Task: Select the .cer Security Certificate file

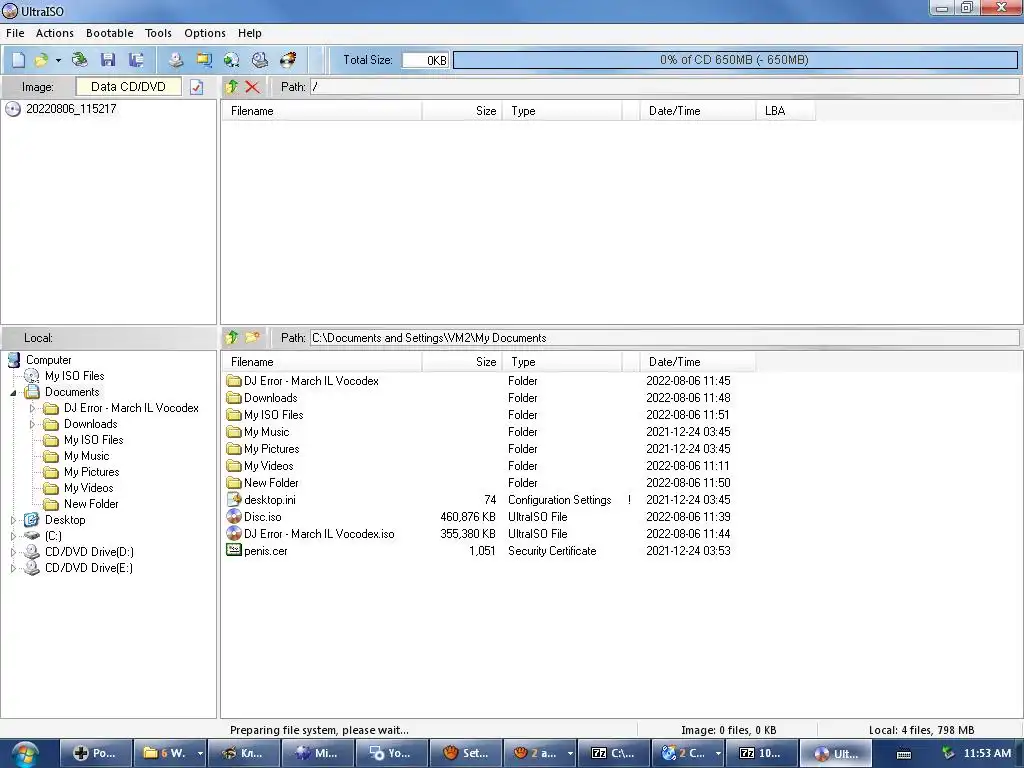Action: (266, 551)
